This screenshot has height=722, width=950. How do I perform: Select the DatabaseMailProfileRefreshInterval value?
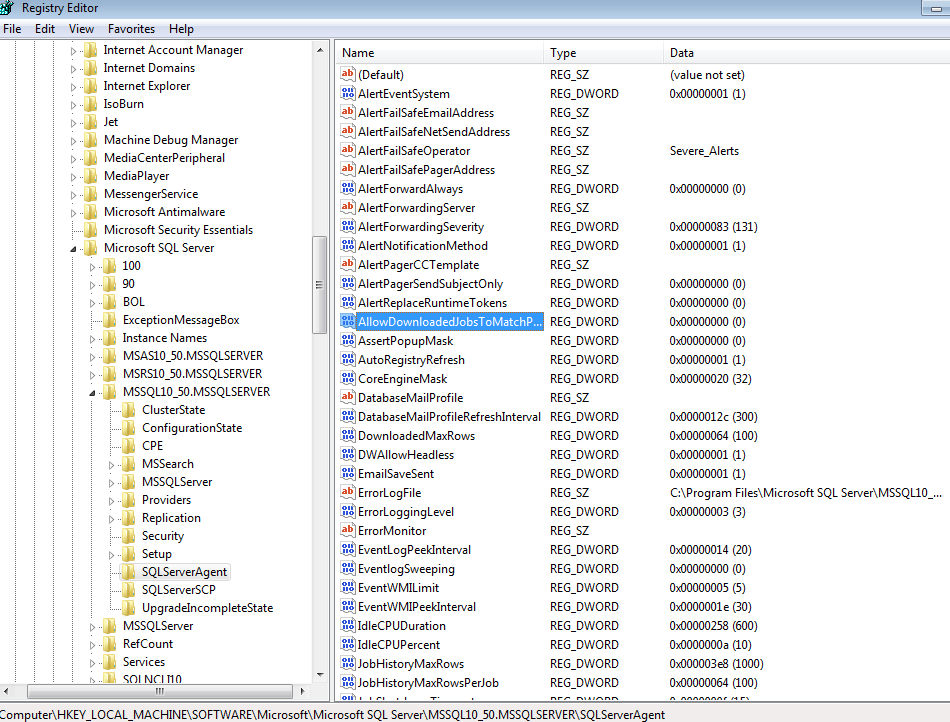tap(449, 417)
